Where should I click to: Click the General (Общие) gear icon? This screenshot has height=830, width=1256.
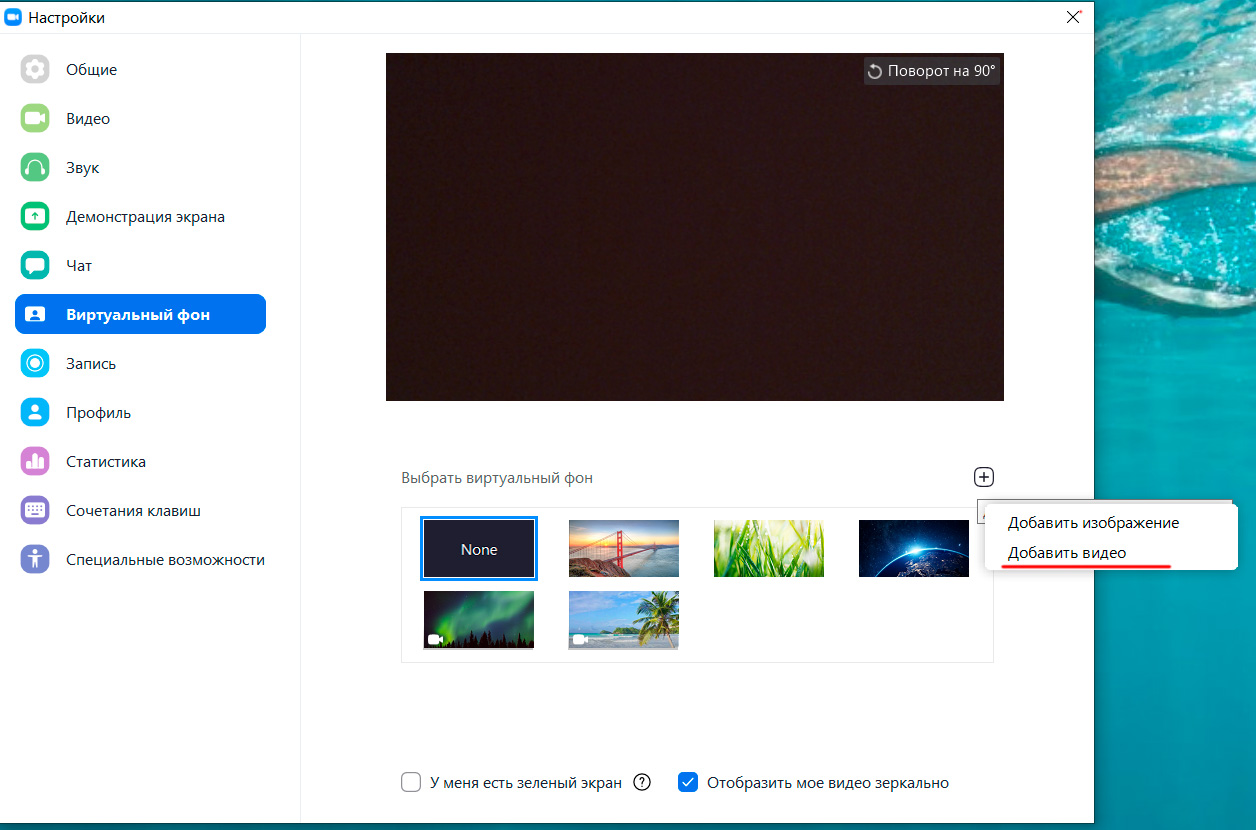(x=35, y=70)
